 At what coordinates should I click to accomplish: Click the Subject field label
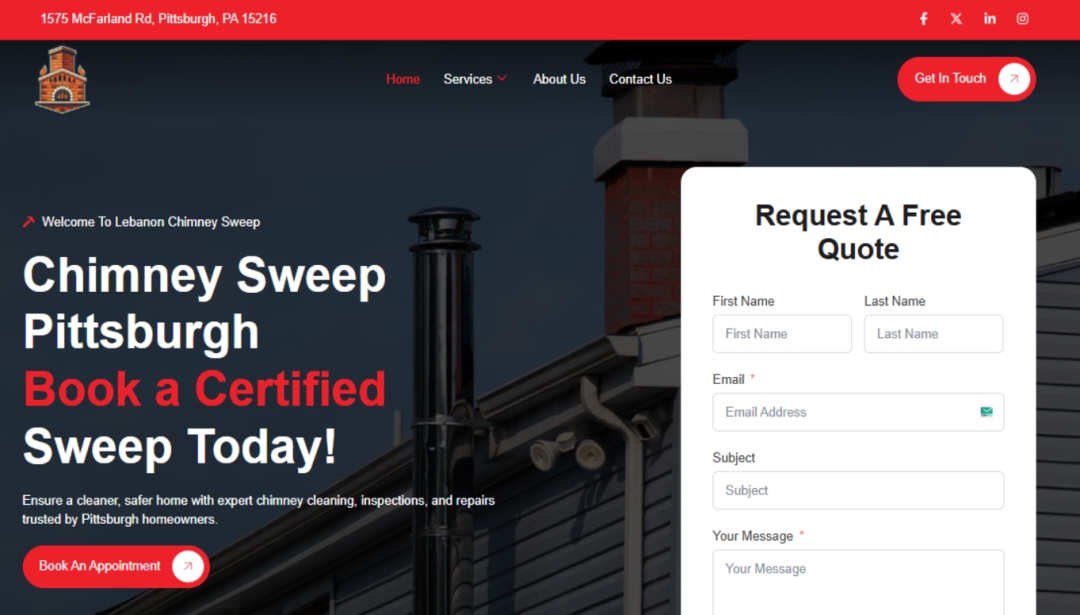pyautogui.click(x=734, y=458)
